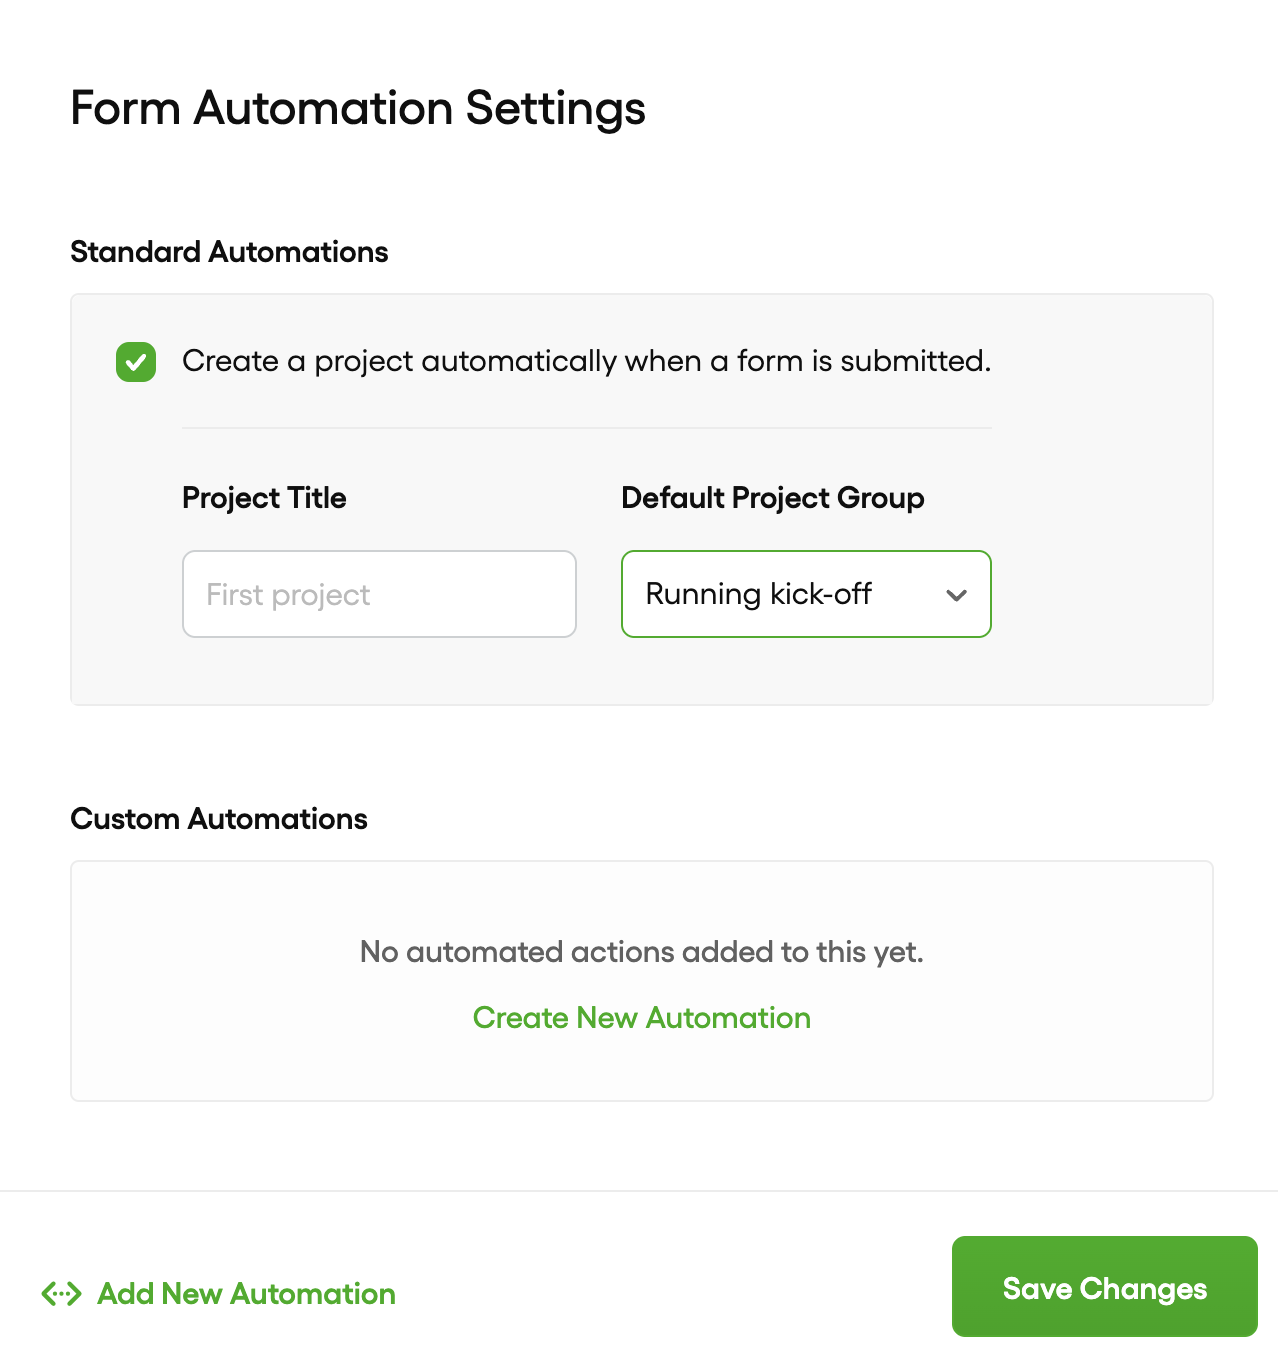The width and height of the screenshot is (1278, 1372).
Task: Click the Add New Automation text link
Action: click(x=246, y=1294)
